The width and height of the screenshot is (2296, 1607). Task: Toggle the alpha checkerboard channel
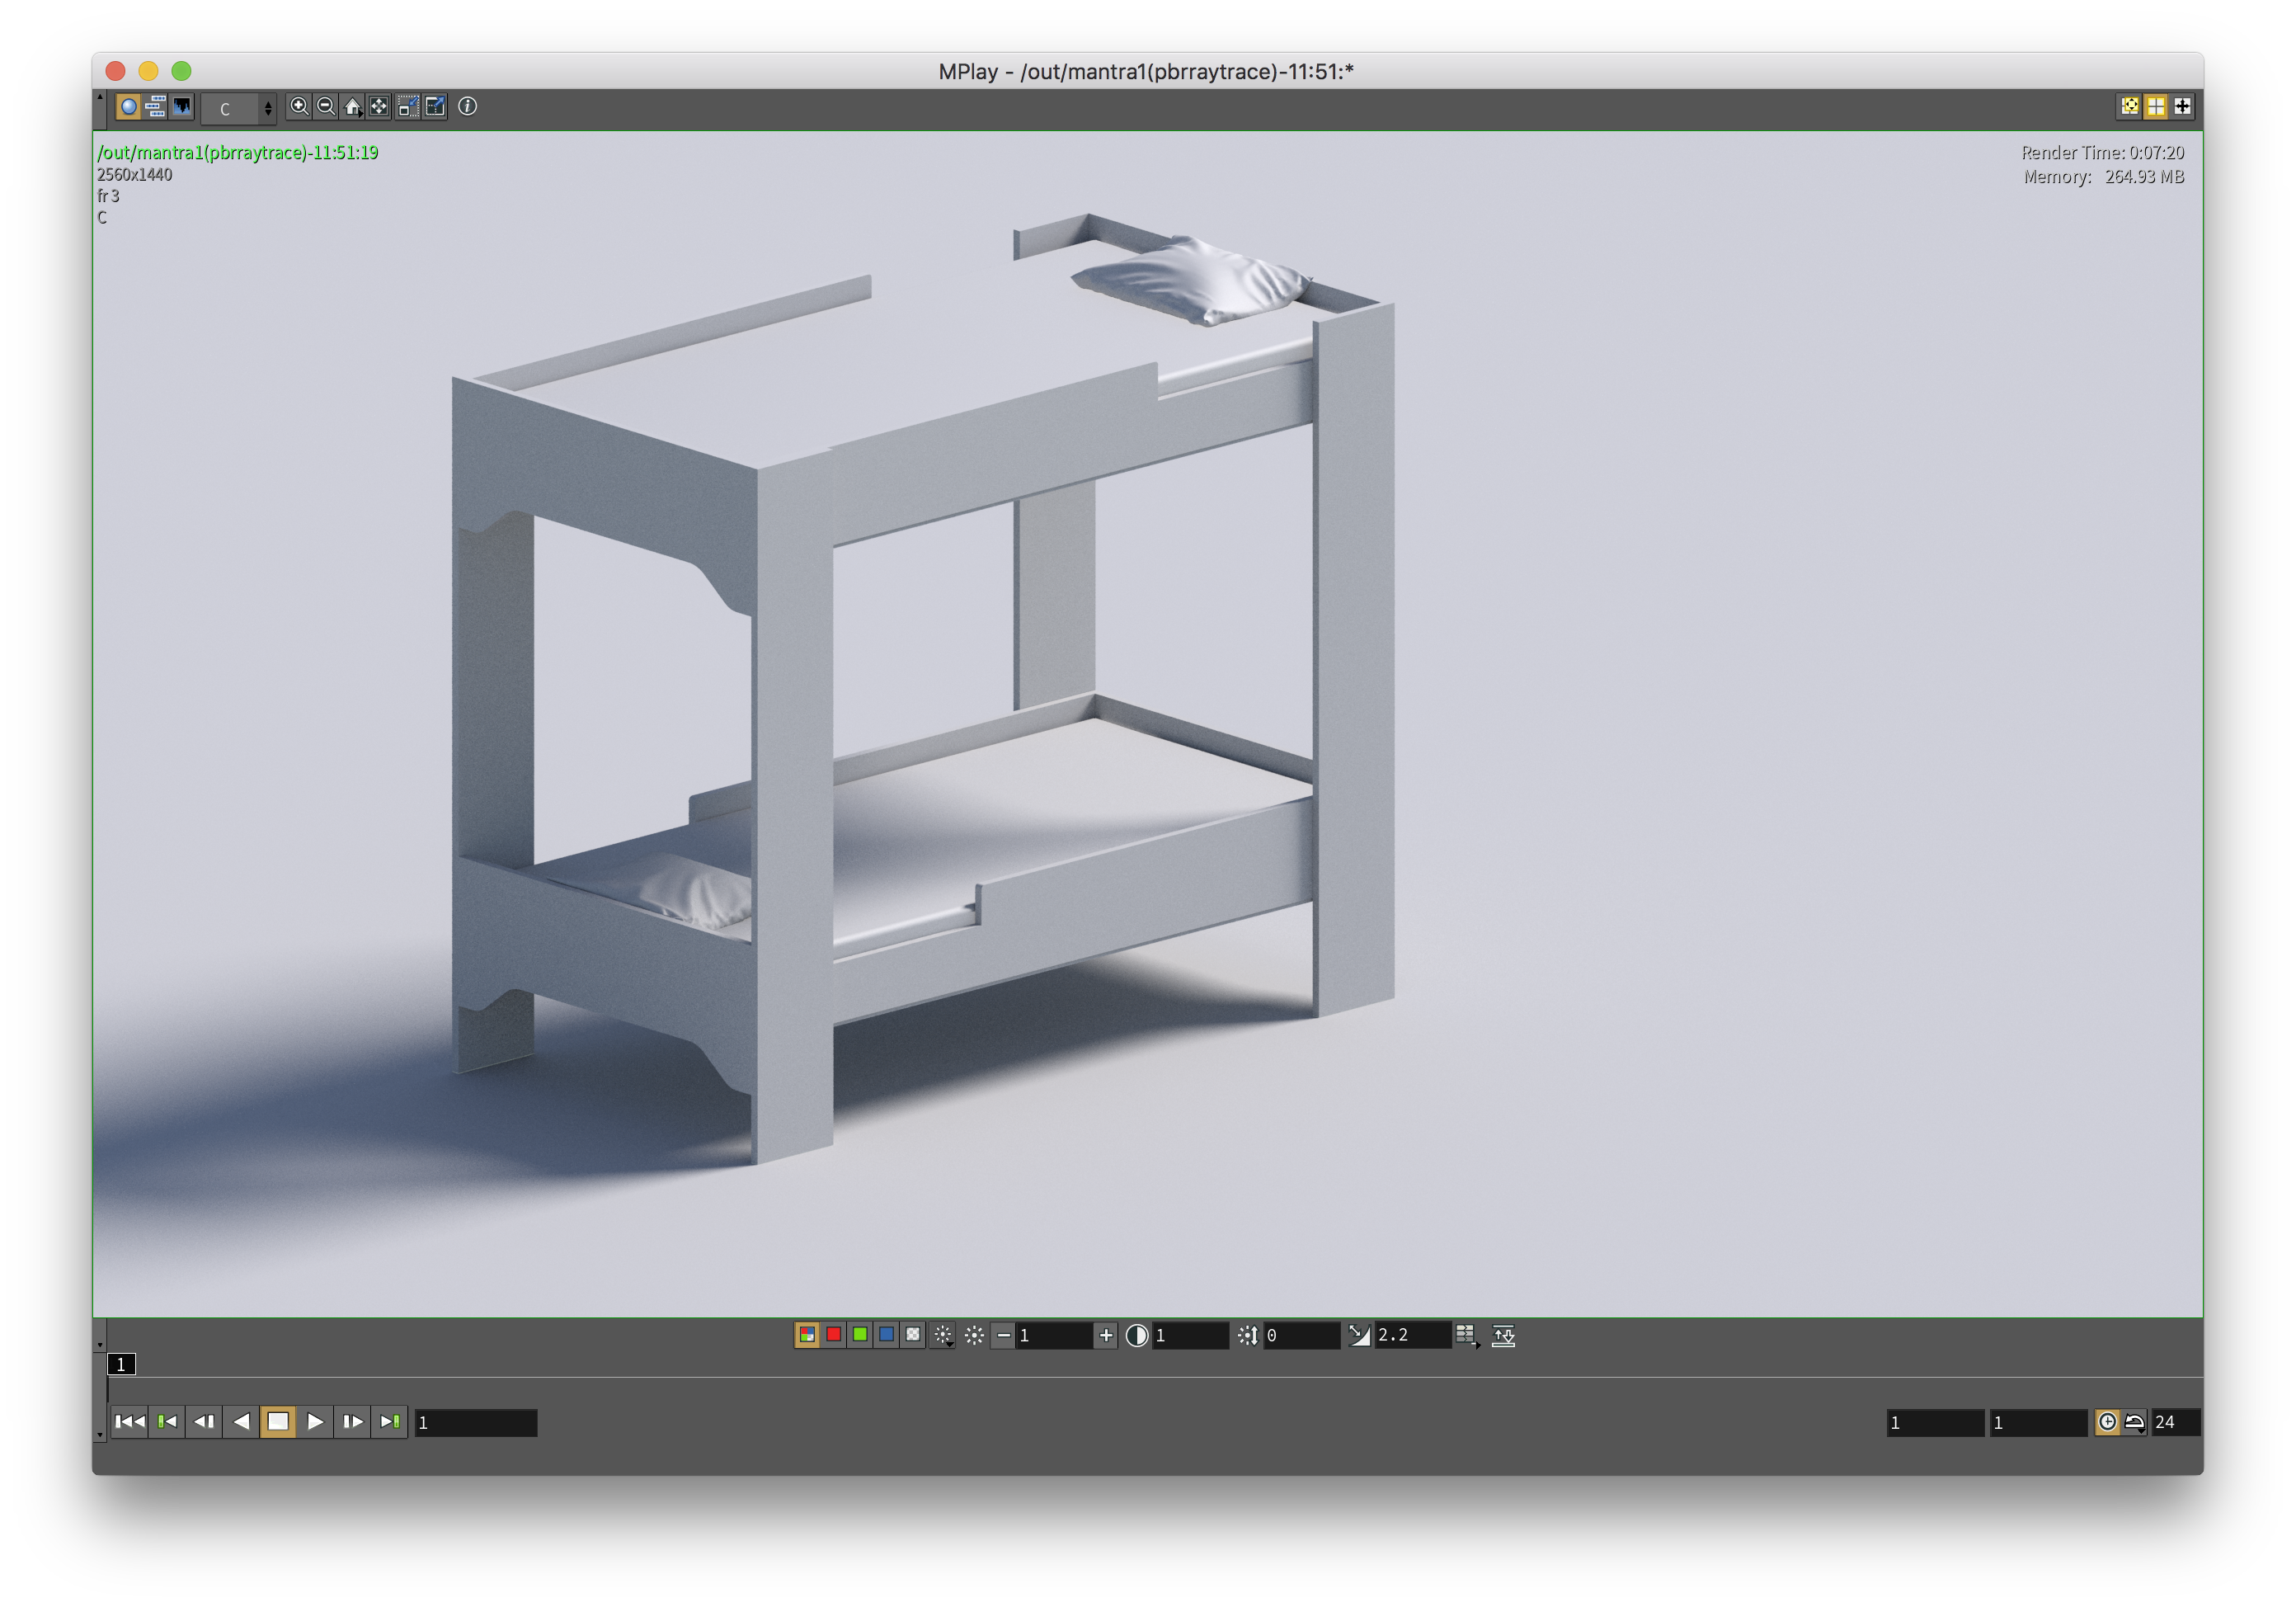pyautogui.click(x=913, y=1335)
